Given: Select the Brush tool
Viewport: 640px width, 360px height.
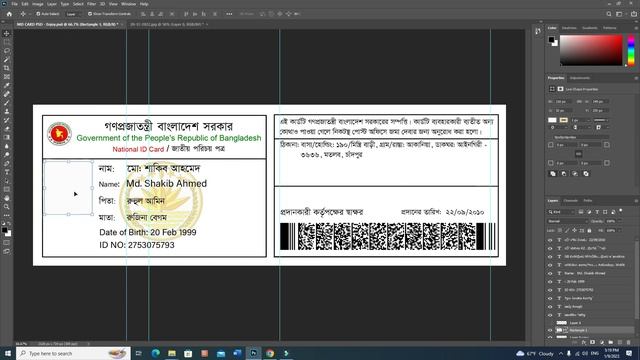Looking at the screenshot, I should [7, 103].
